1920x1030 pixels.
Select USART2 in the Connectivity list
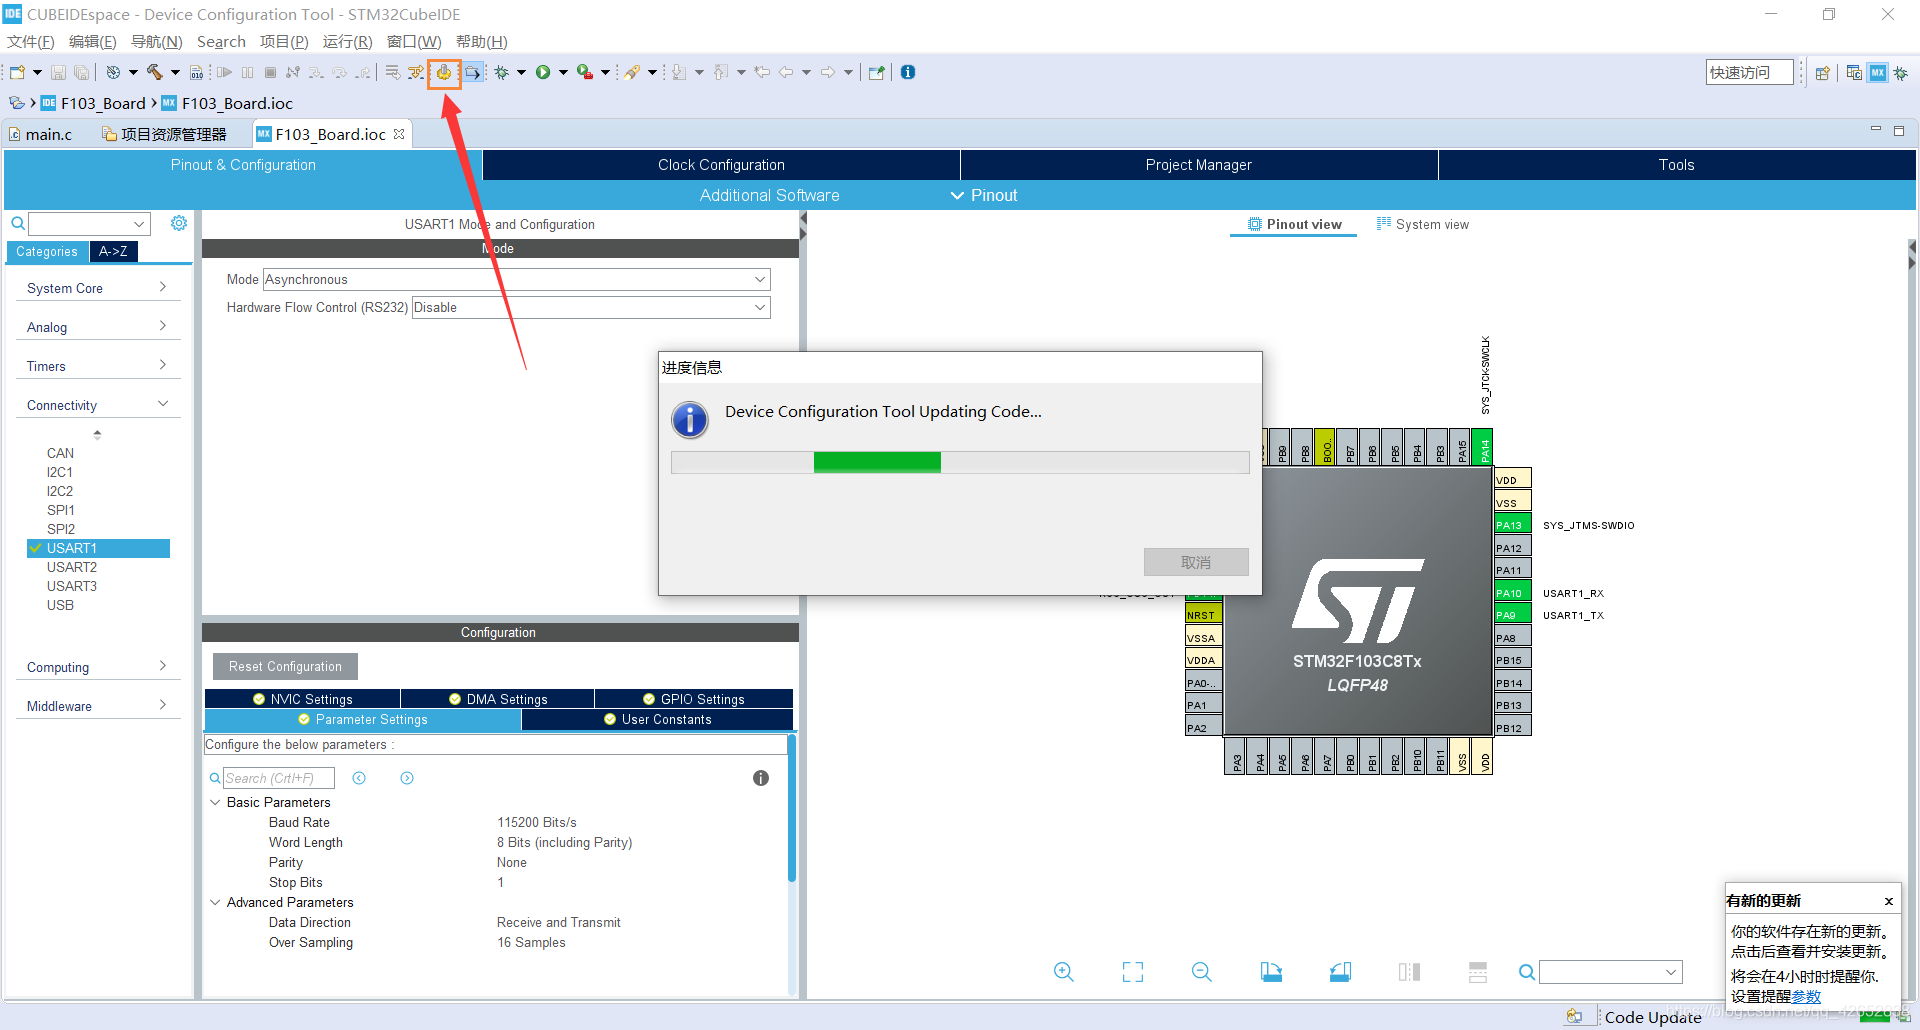[72, 567]
